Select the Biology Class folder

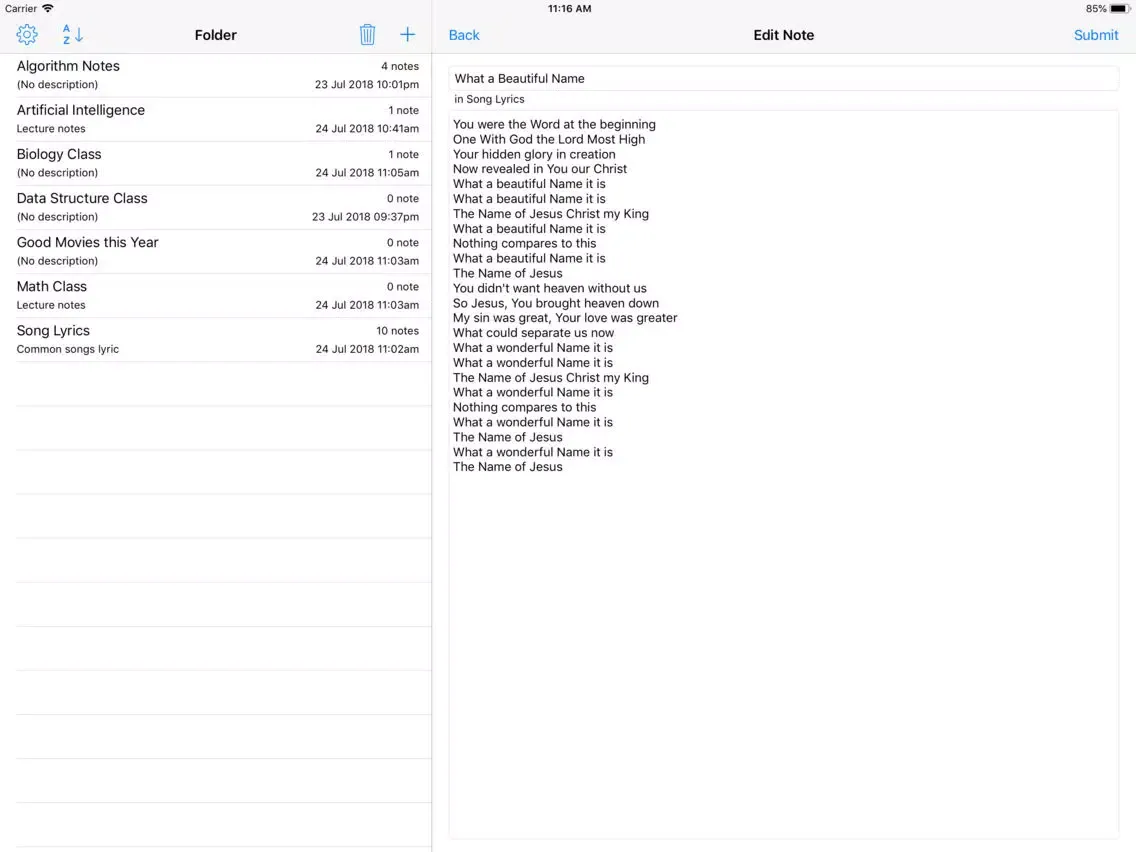point(217,163)
